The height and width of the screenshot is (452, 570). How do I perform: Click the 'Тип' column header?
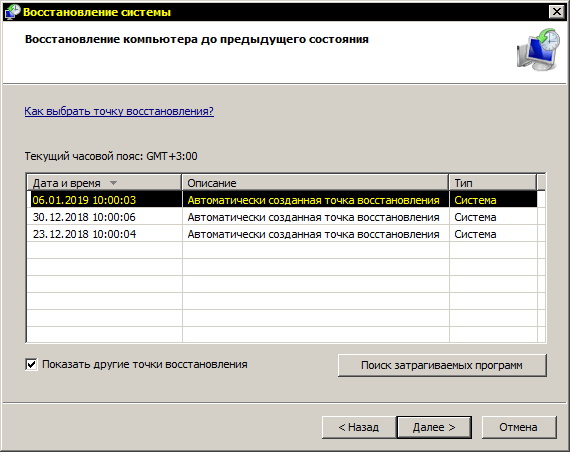tap(493, 183)
